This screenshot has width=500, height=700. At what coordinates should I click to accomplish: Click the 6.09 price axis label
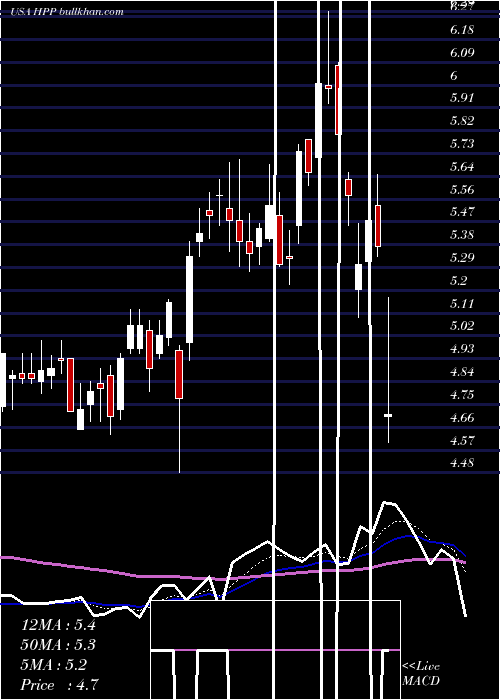[x=462, y=53]
